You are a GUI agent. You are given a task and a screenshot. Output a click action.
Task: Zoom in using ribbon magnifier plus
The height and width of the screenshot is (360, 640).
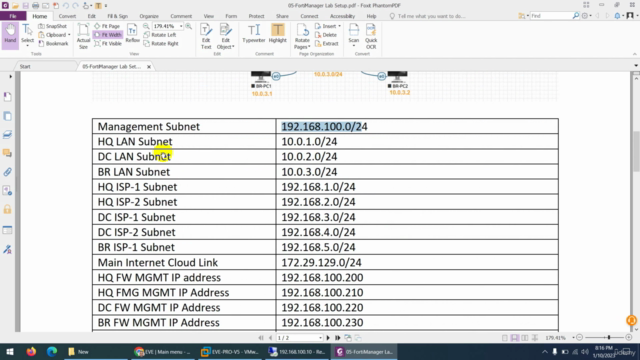pos(189,26)
